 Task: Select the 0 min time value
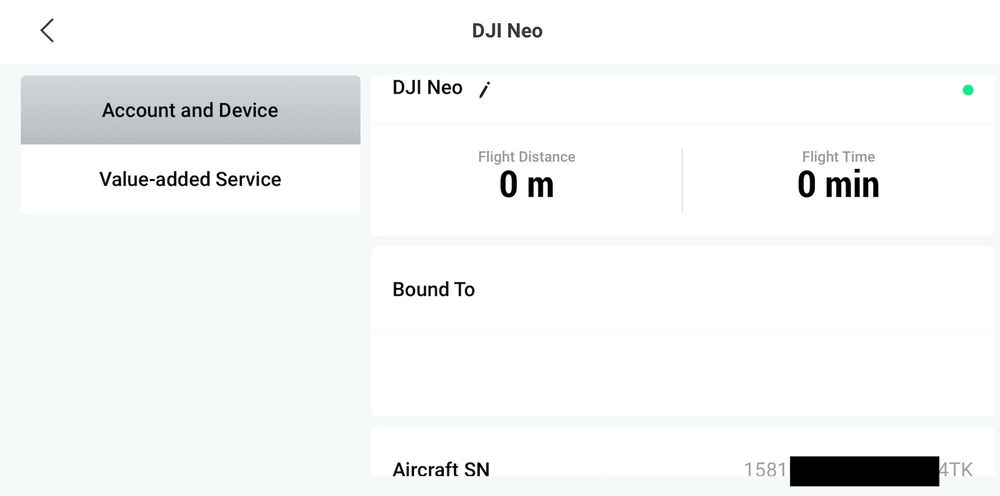(x=838, y=185)
